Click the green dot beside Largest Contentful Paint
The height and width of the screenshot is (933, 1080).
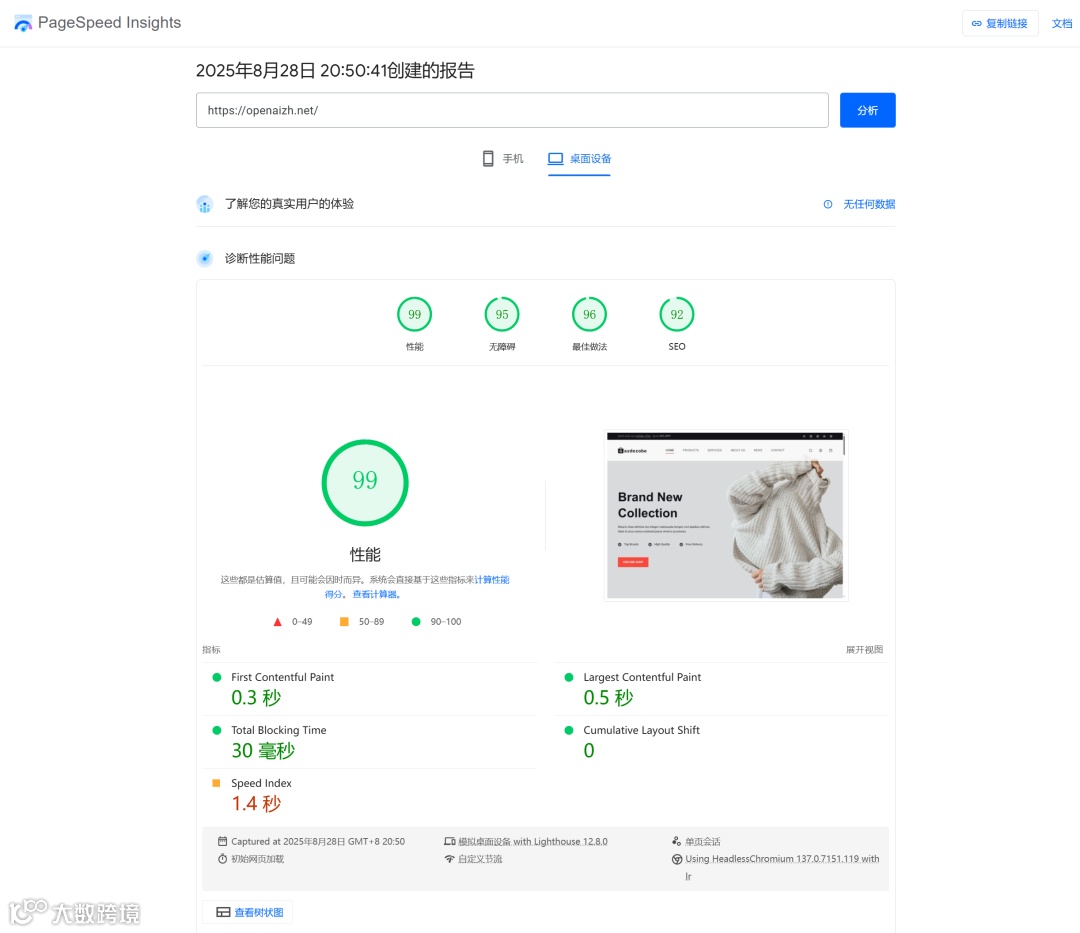click(569, 678)
